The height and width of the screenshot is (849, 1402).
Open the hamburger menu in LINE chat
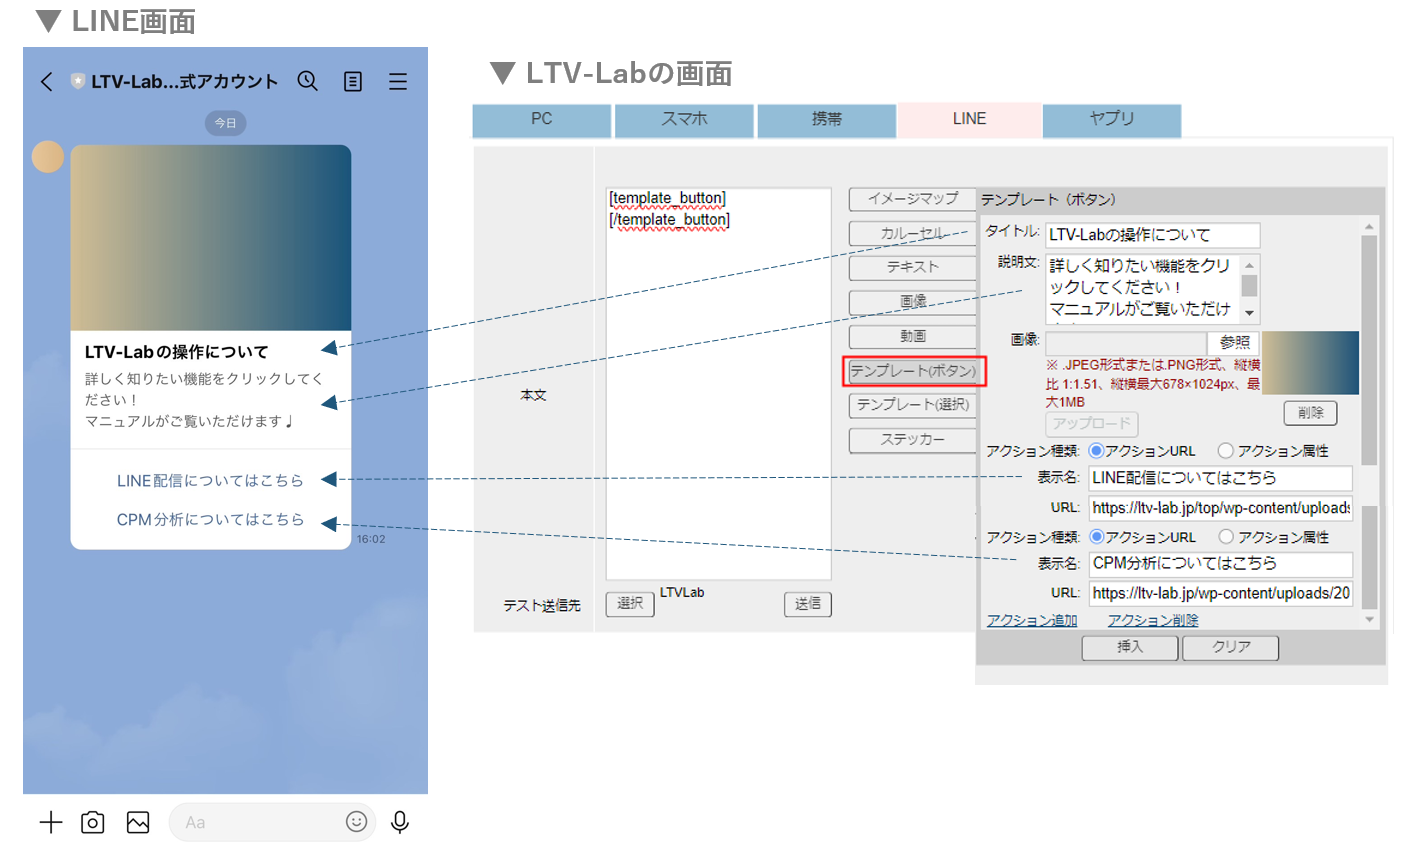(x=398, y=82)
